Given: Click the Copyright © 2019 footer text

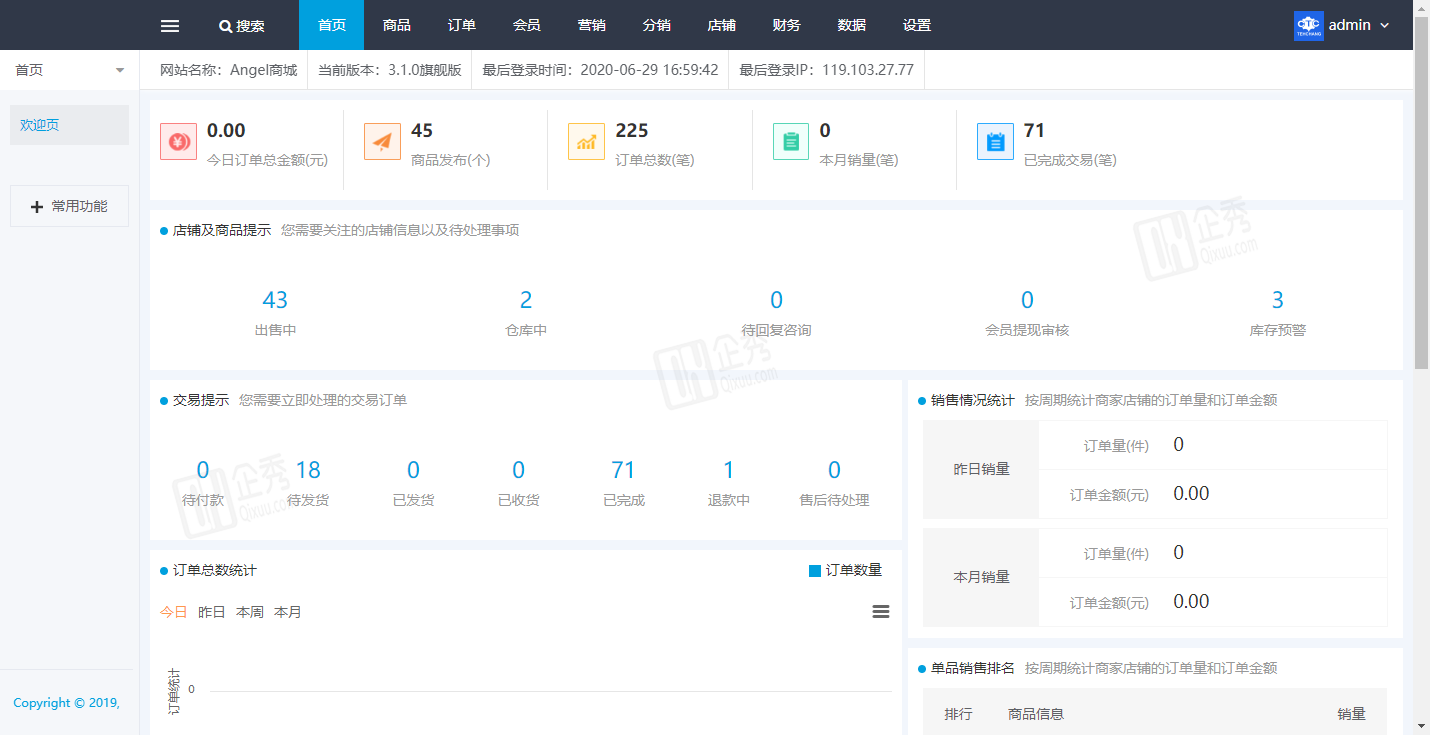Looking at the screenshot, I should click(x=66, y=703).
